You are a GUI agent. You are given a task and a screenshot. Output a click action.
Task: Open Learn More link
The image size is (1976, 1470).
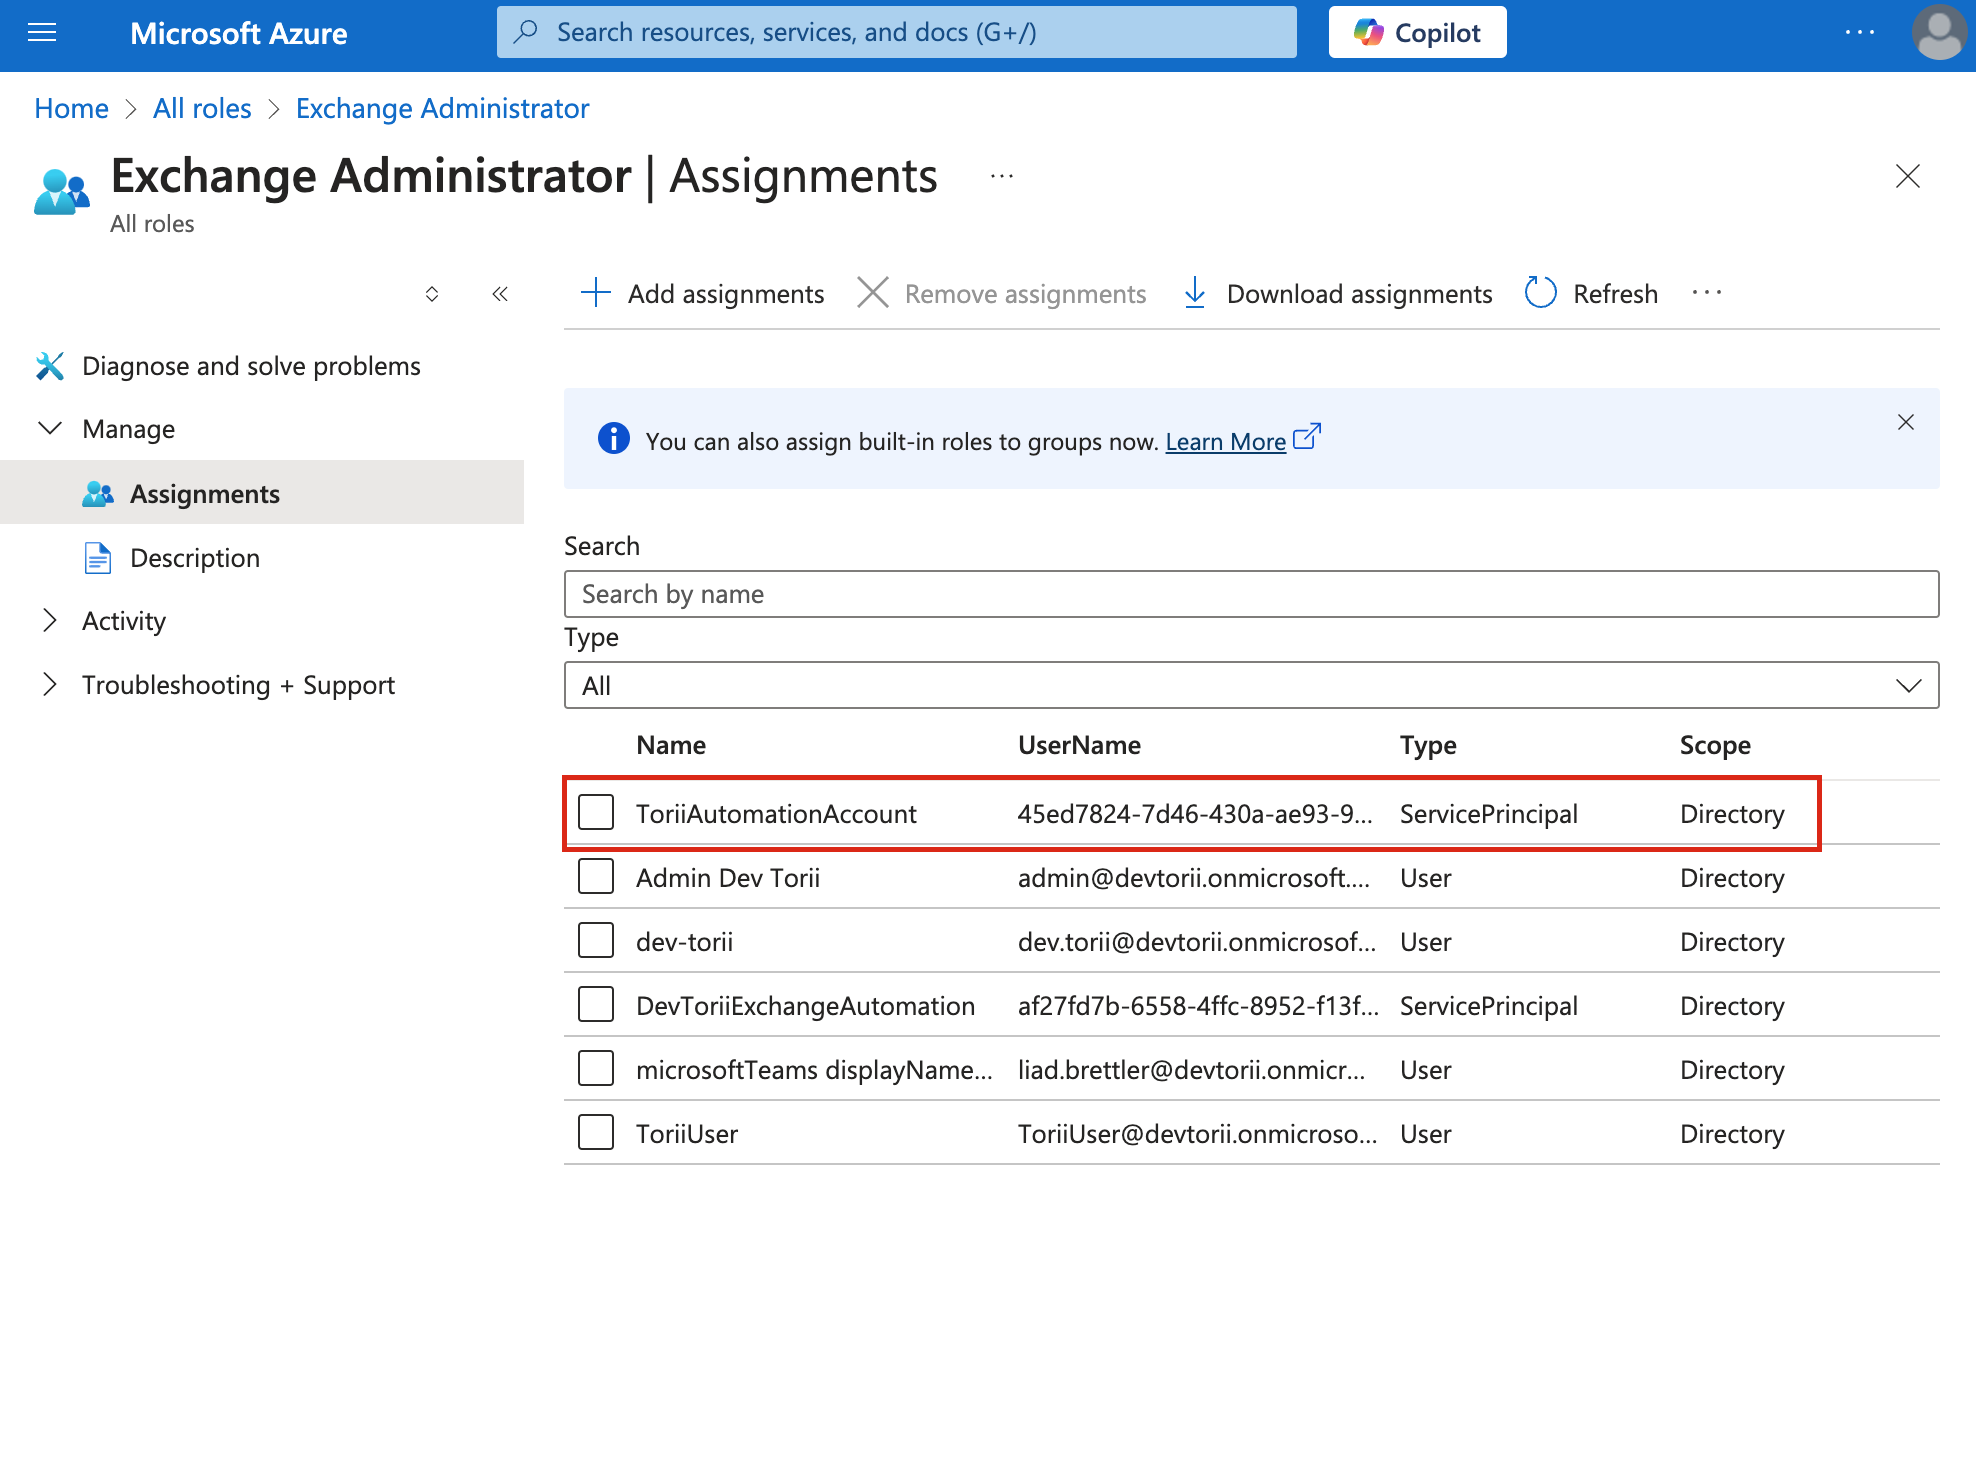pyautogui.click(x=1225, y=442)
